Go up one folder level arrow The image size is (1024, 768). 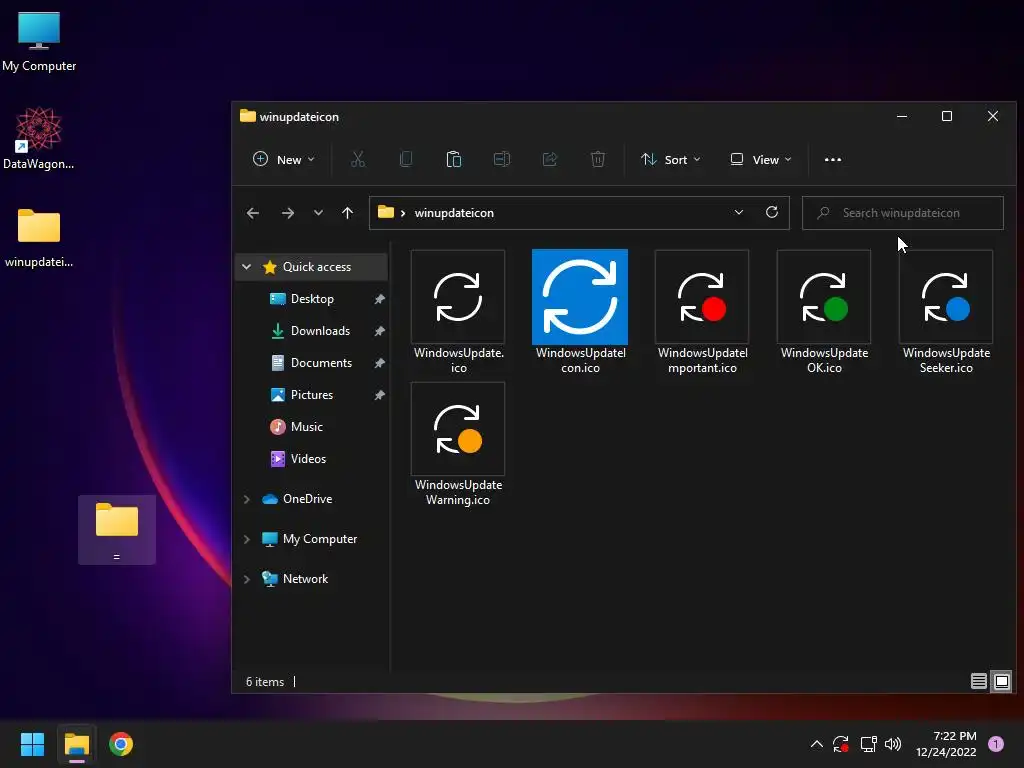pos(347,213)
